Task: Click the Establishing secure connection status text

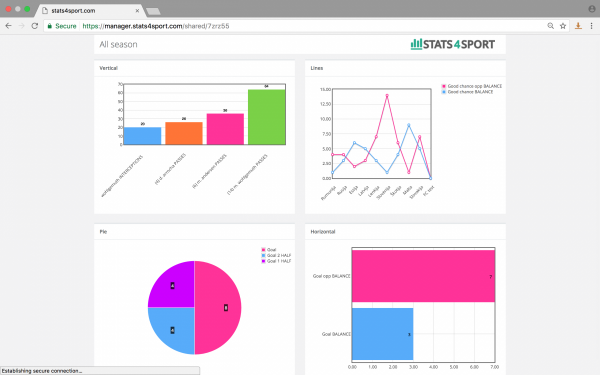Action: click(41, 371)
